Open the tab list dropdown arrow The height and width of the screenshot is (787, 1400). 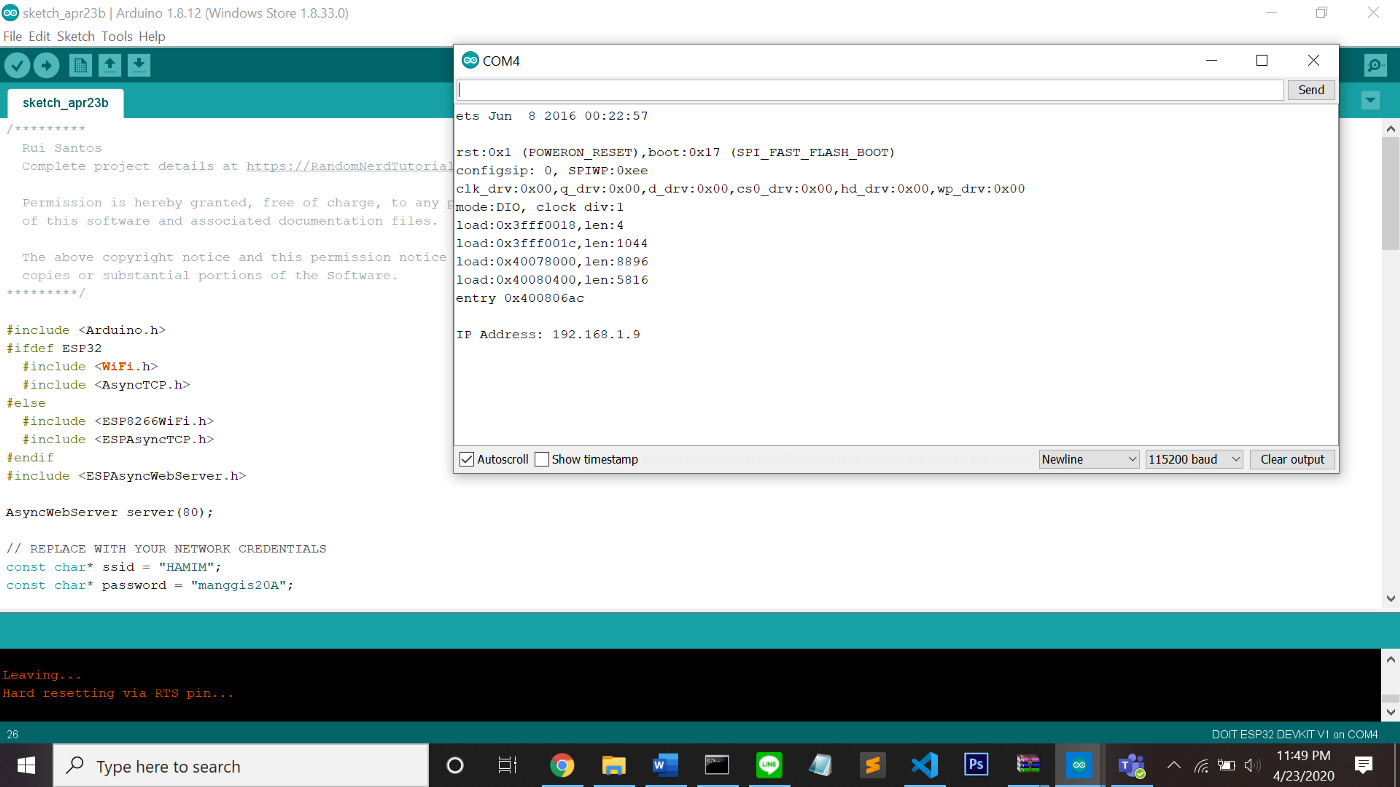(x=1370, y=100)
